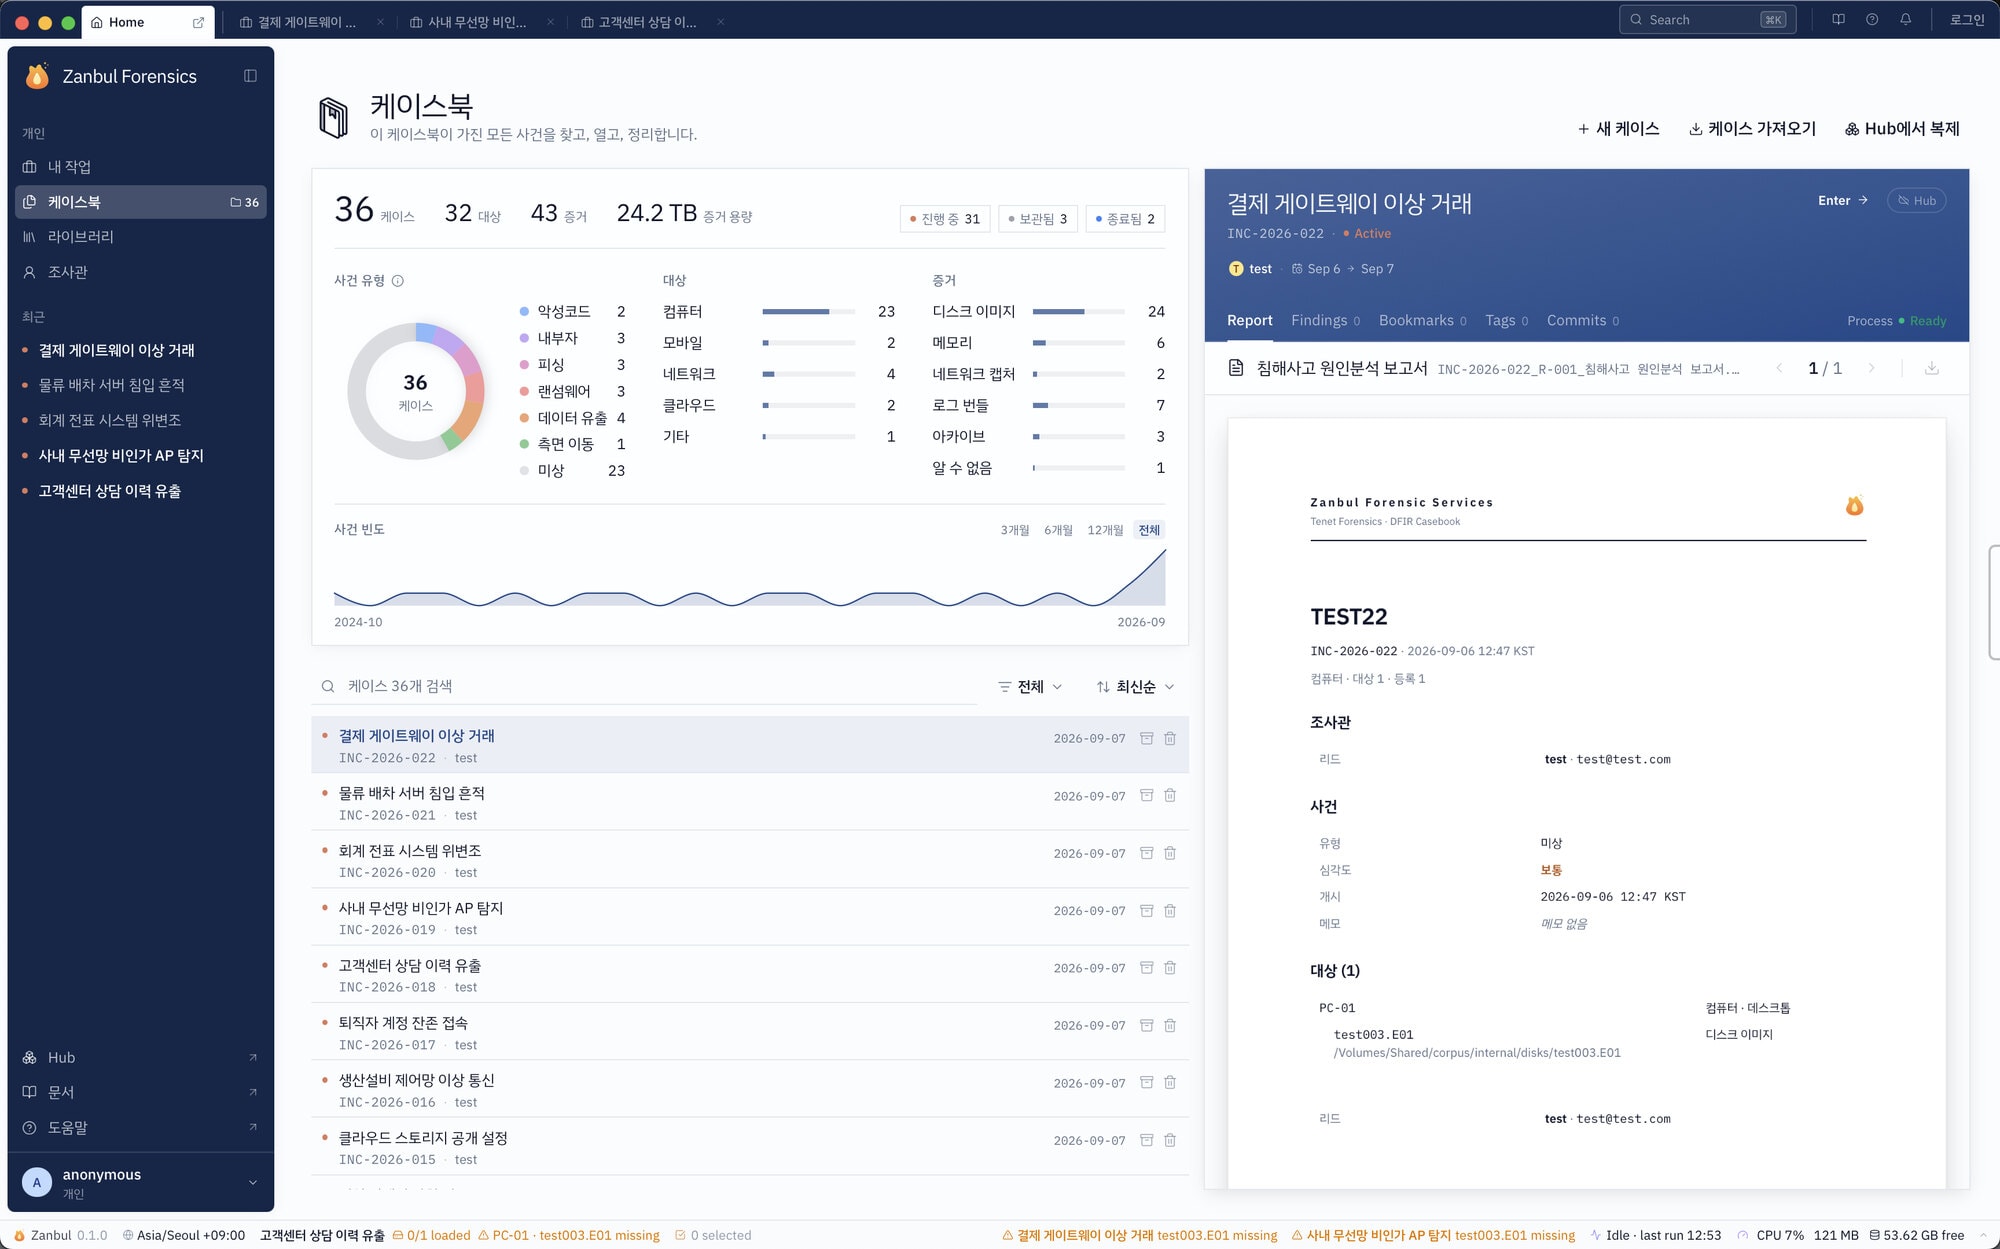Filter by 보관됨 3 status chip
Image resolution: width=2000 pixels, height=1249 pixels.
(1038, 219)
